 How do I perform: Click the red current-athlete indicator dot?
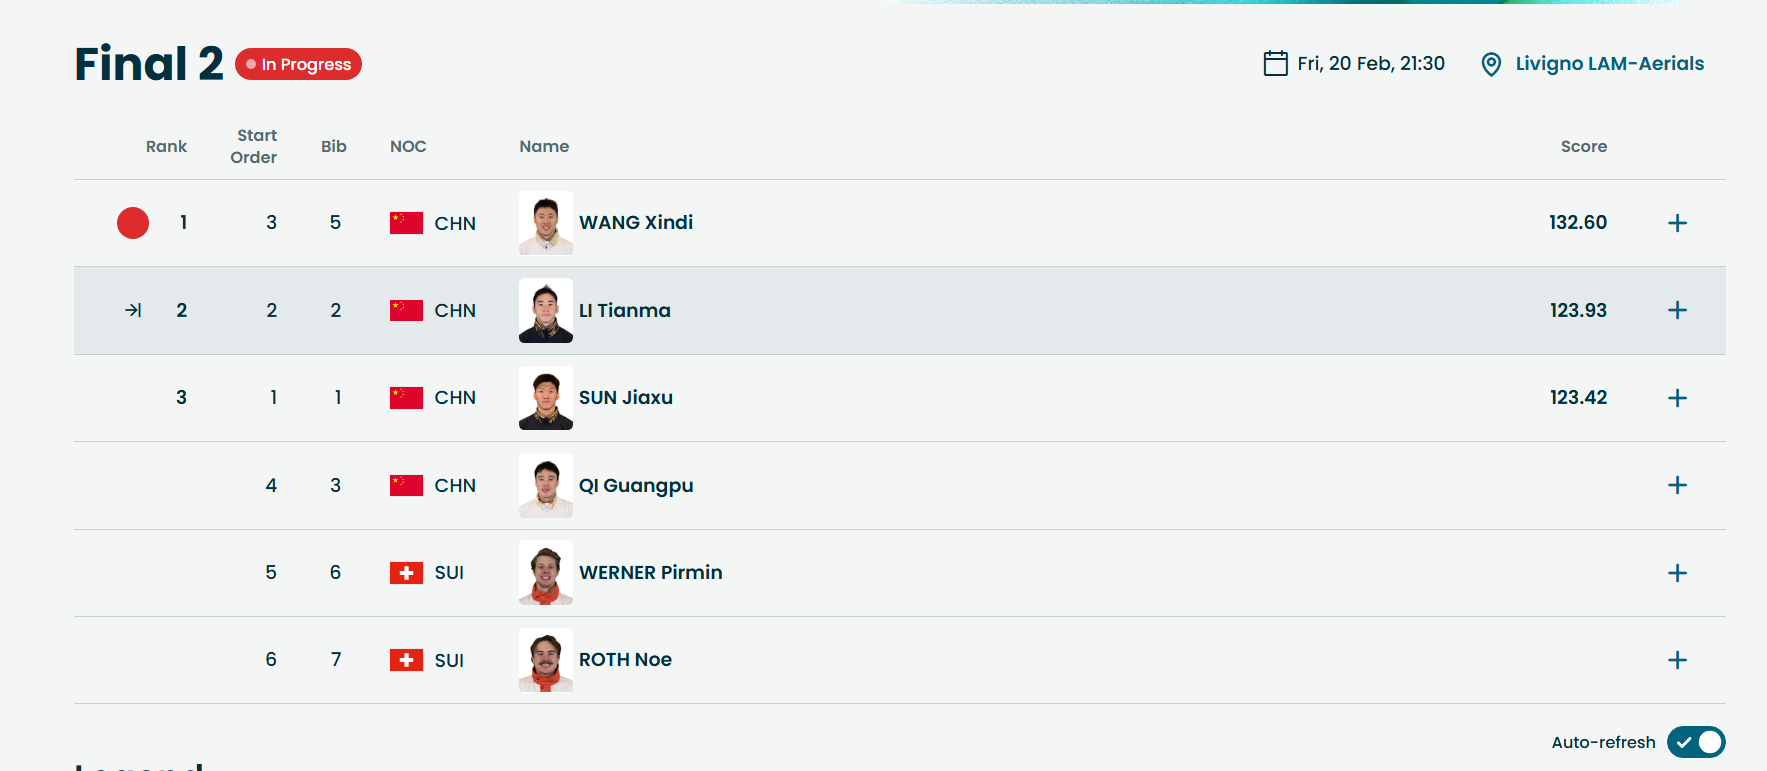tap(133, 223)
